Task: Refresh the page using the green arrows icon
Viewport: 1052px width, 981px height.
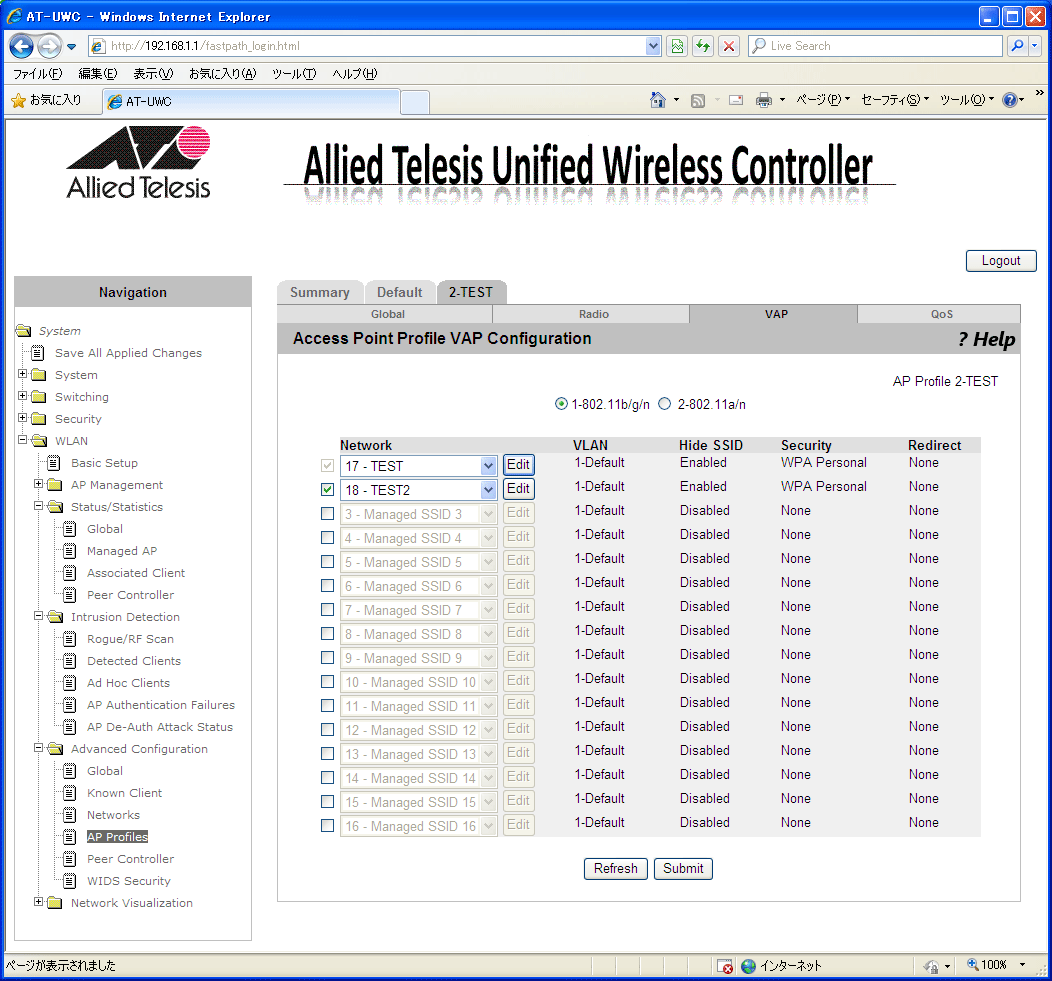Action: pos(703,46)
